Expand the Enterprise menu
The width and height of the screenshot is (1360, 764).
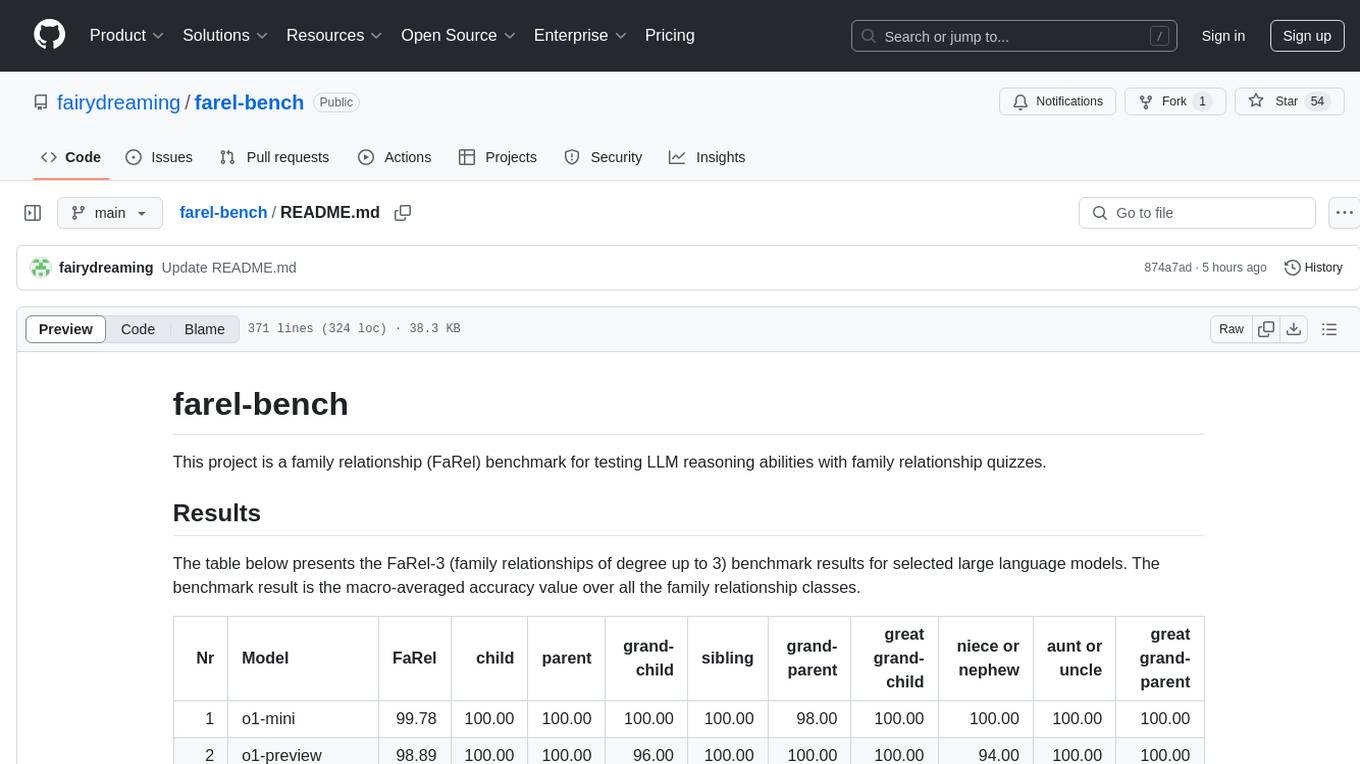pyautogui.click(x=580, y=35)
